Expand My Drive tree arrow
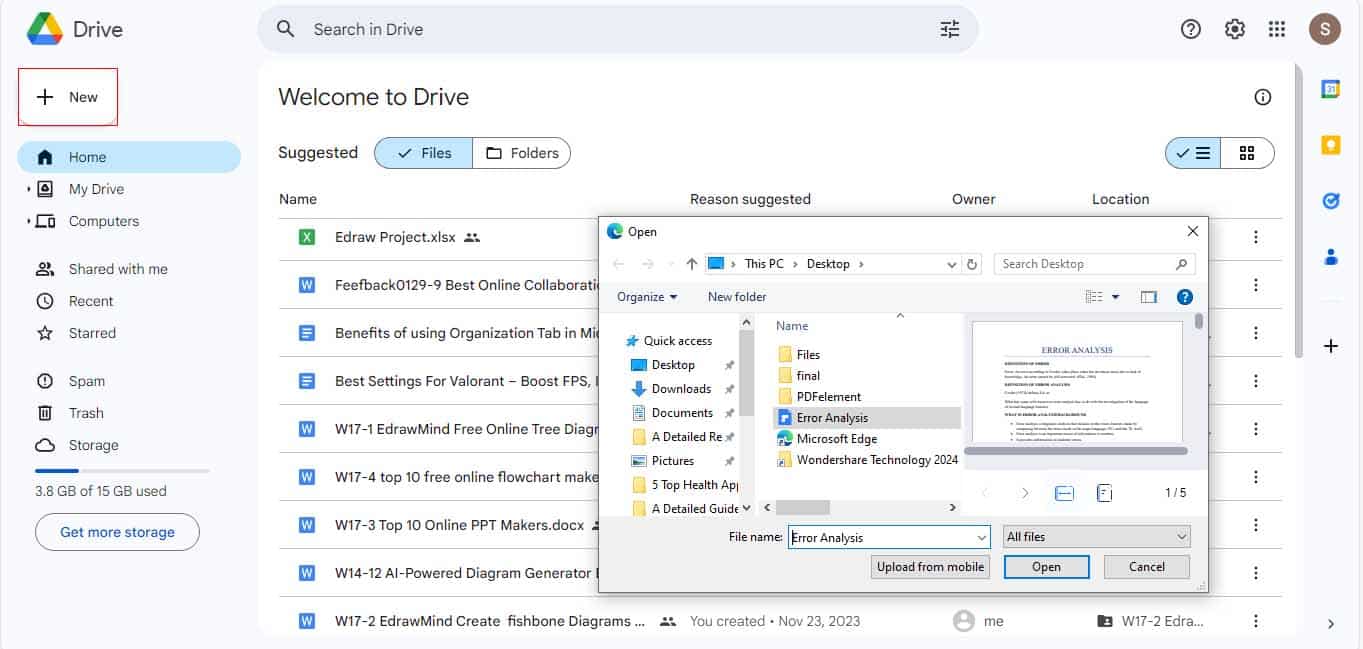 tap(28, 189)
